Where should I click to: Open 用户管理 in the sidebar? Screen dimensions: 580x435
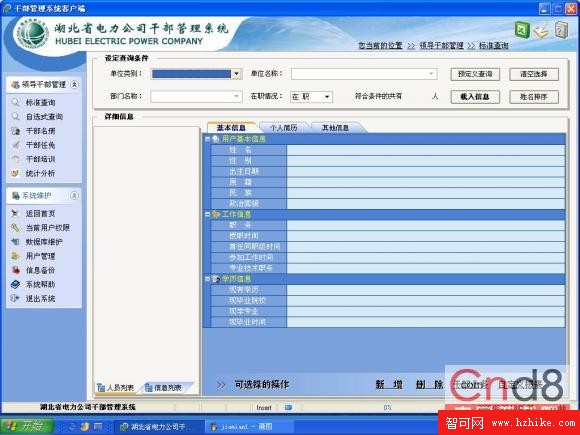point(40,256)
